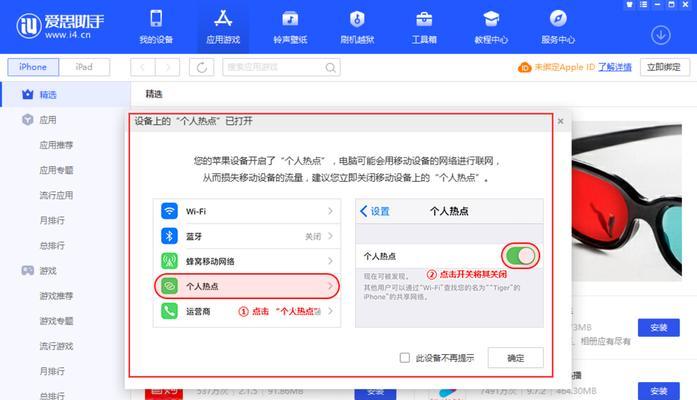Click the 蓝牙 Bluetooth icon
The height and width of the screenshot is (400, 697).
pos(169,236)
